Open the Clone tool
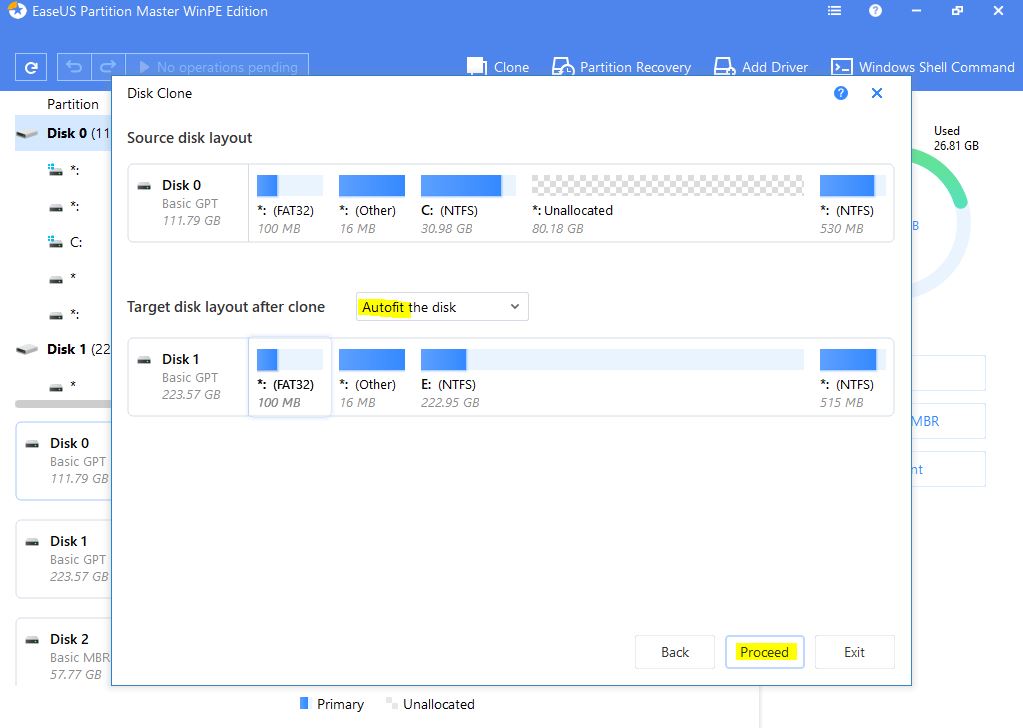Image resolution: width=1023 pixels, height=728 pixels. (x=498, y=67)
